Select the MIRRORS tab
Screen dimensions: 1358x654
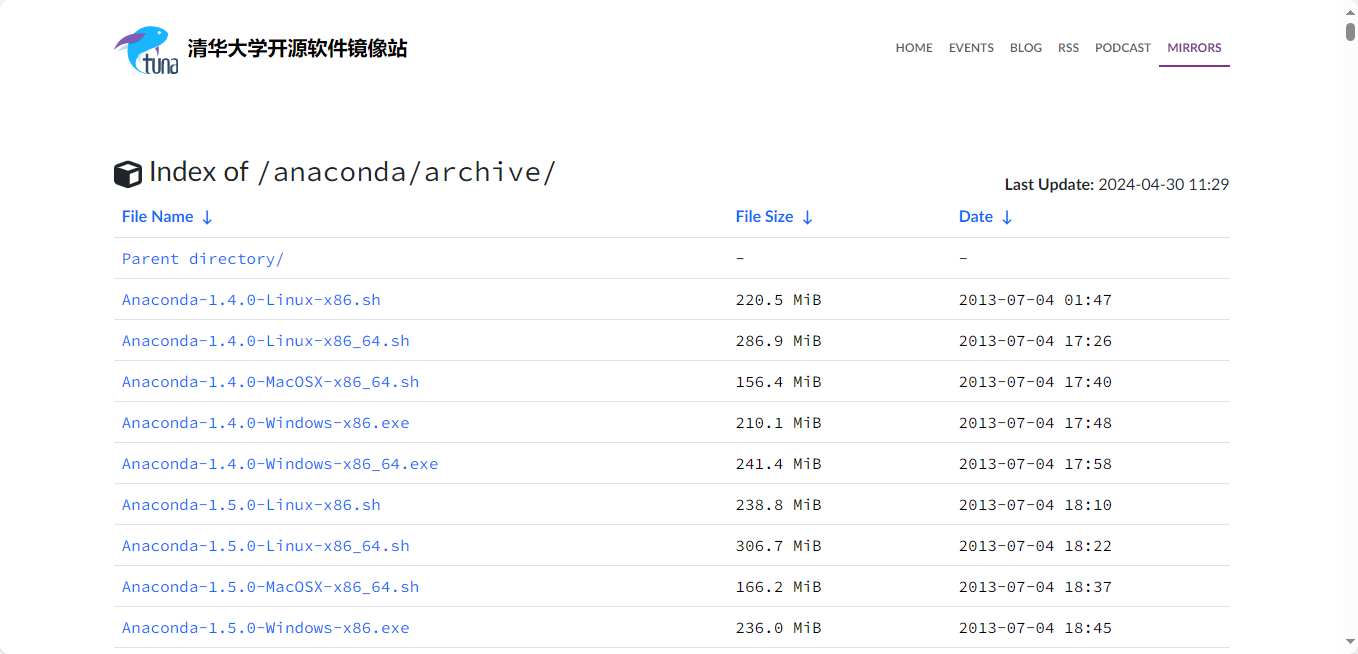point(1194,48)
